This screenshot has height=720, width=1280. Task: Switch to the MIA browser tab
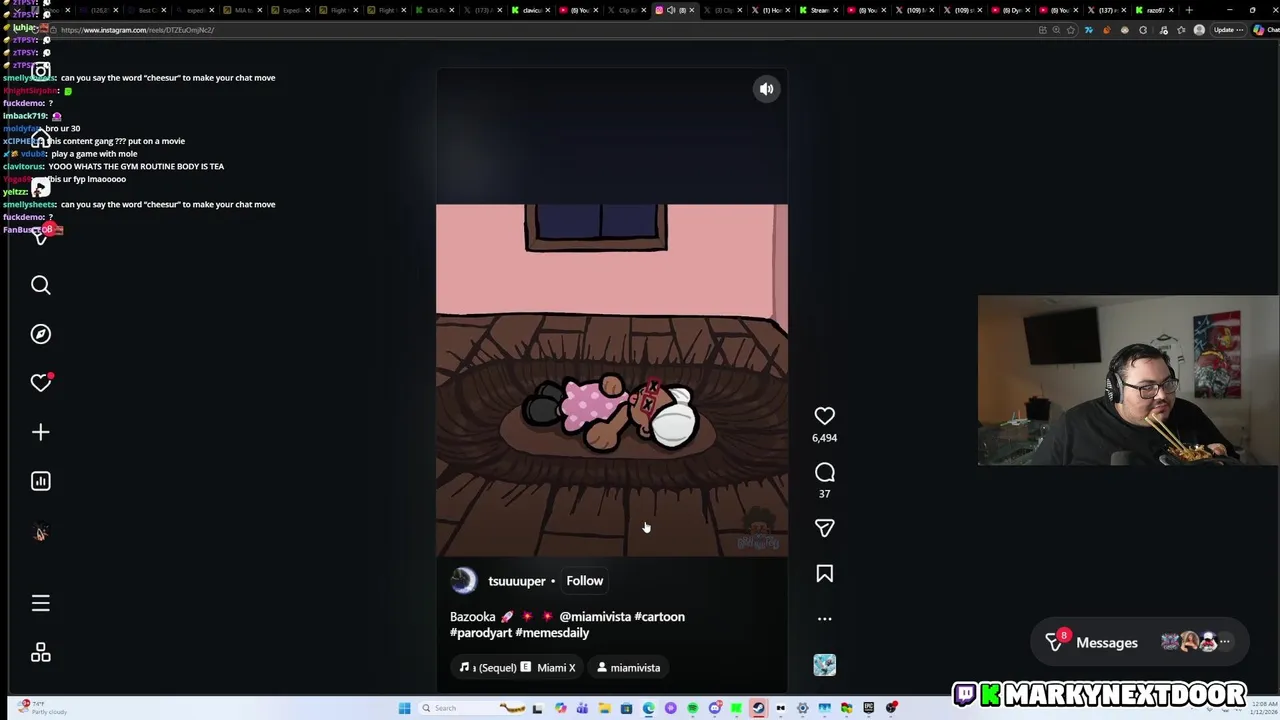[x=243, y=10]
